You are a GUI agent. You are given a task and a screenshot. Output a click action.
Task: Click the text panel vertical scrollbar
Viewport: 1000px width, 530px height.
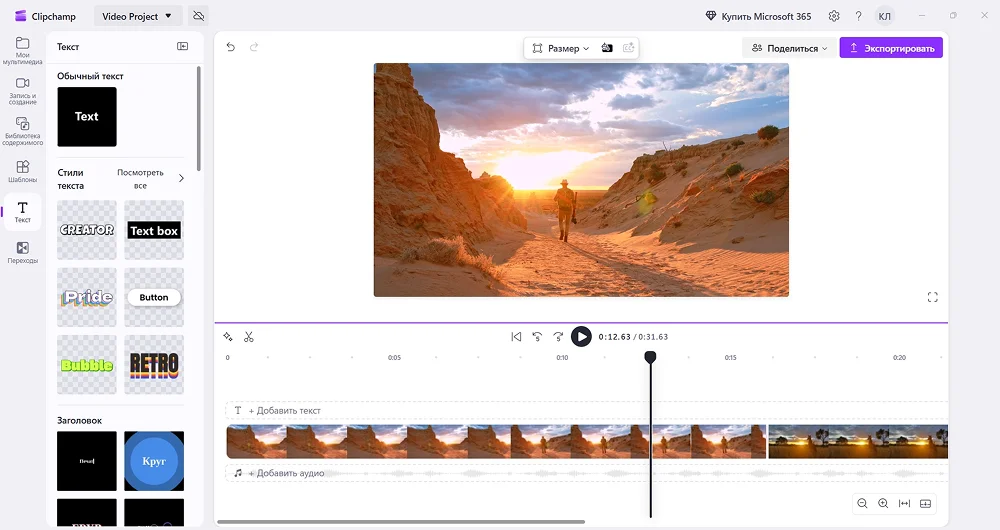point(198,119)
